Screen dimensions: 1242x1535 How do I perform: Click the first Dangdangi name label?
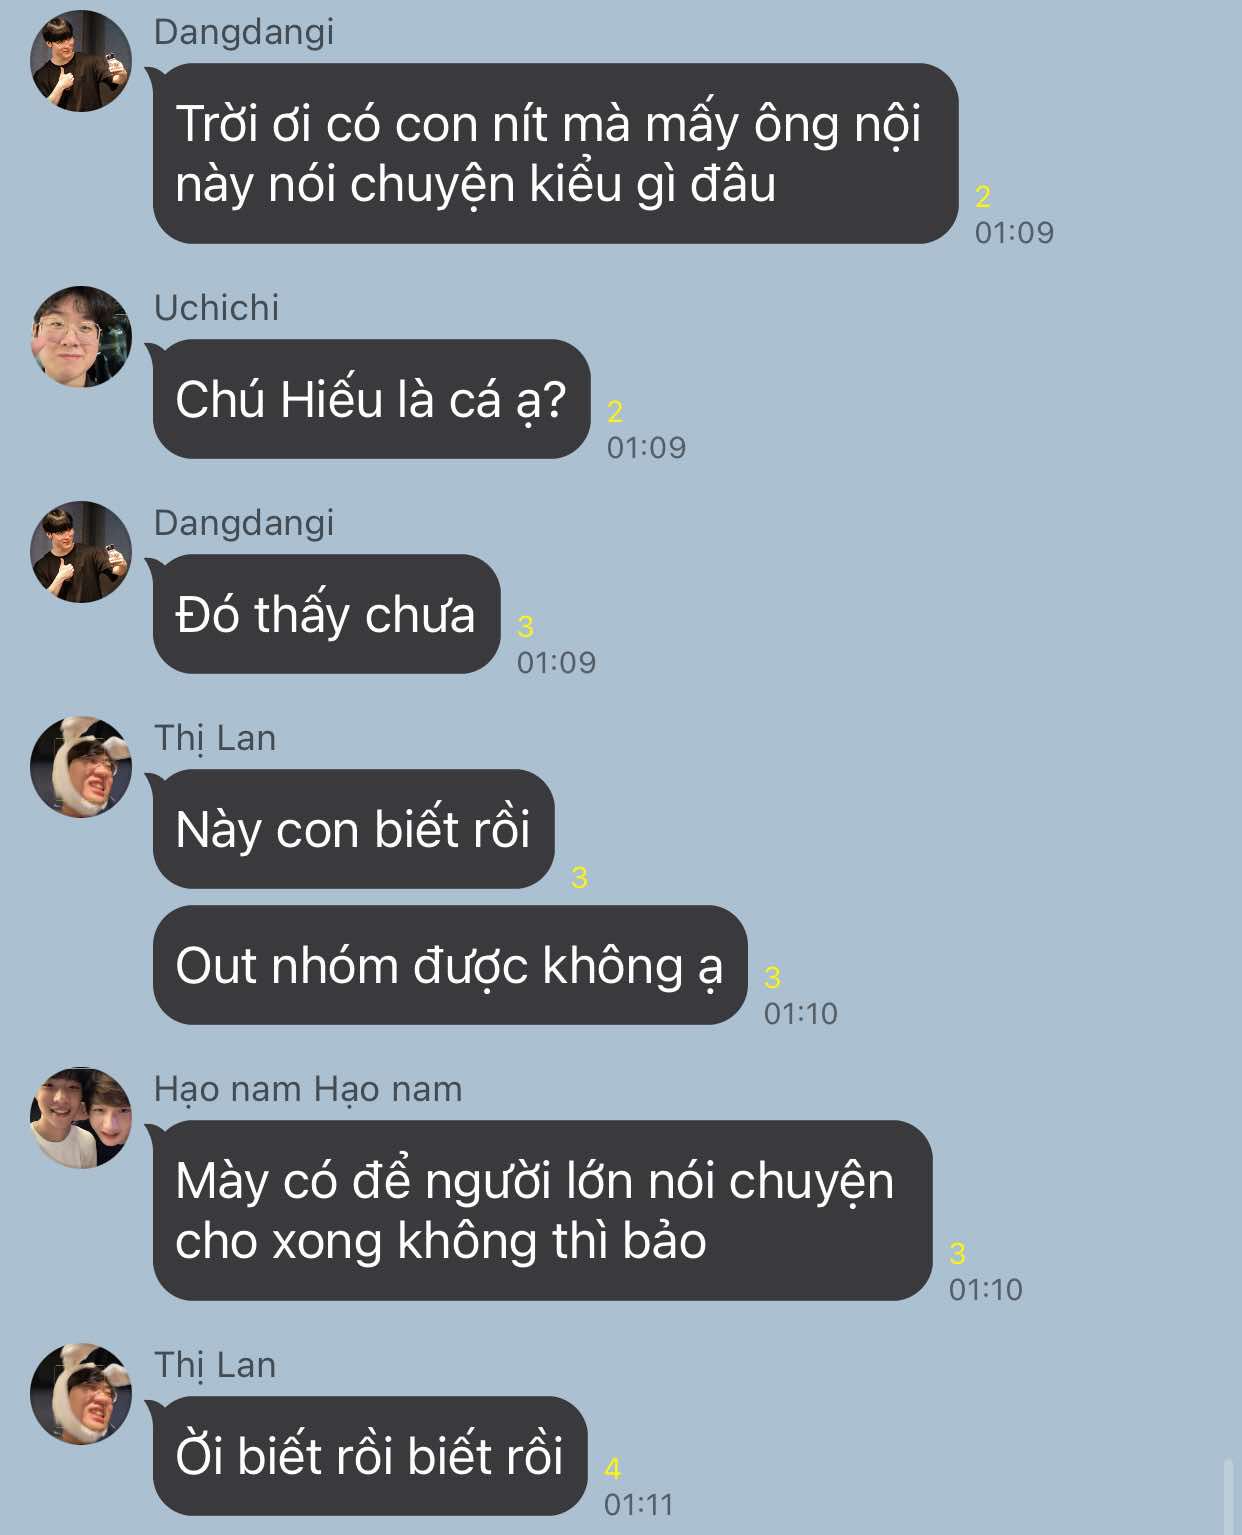[244, 32]
